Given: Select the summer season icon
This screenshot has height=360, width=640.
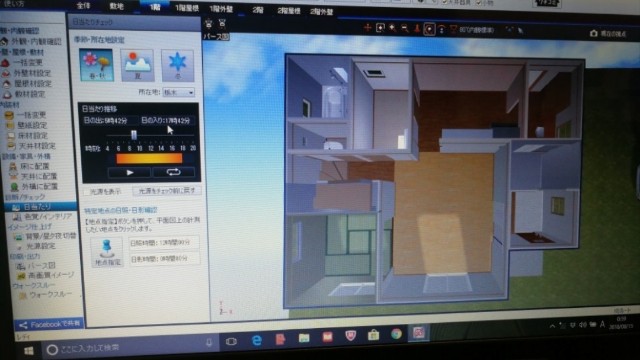Looking at the screenshot, I should 138,65.
